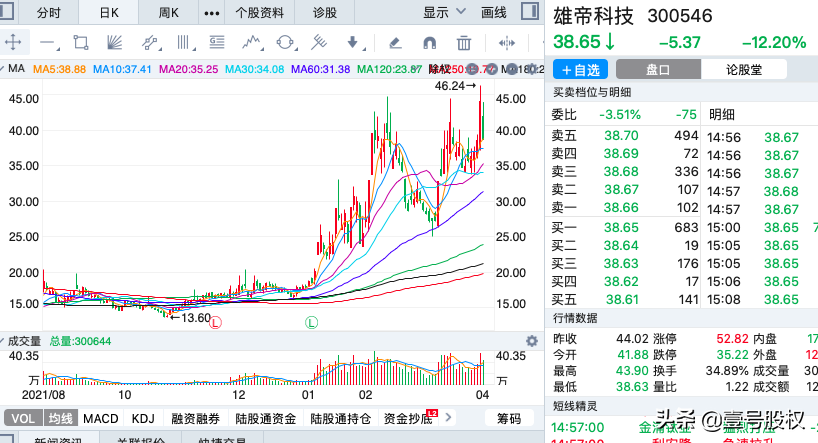Select the horizontal line drawing tool
Viewport: 818px width, 443px height.
[47, 42]
